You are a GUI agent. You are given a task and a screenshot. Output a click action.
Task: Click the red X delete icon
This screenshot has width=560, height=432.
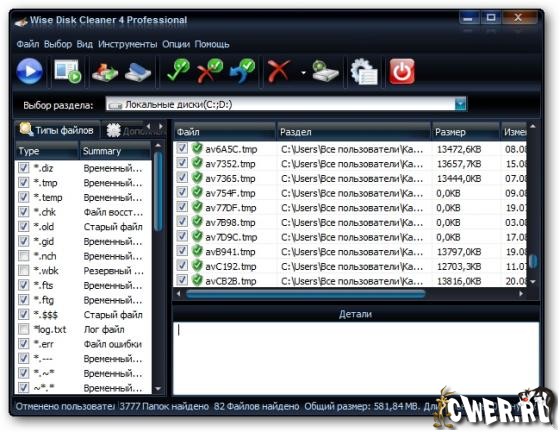[279, 71]
